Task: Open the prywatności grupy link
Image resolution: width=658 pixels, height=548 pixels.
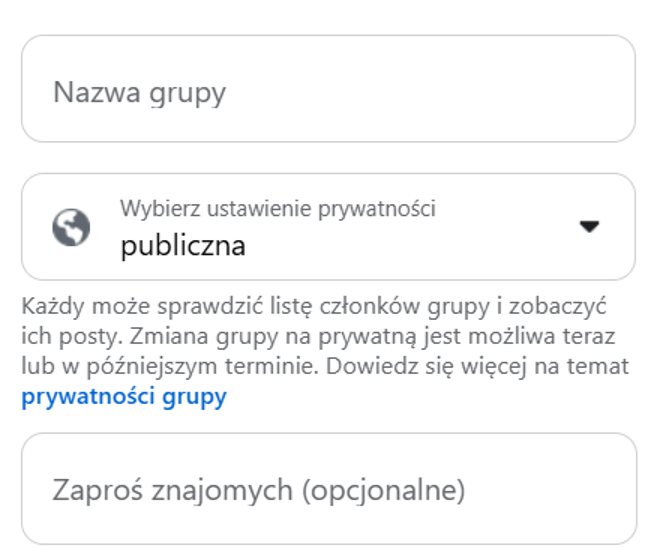Action: pyautogui.click(x=124, y=396)
